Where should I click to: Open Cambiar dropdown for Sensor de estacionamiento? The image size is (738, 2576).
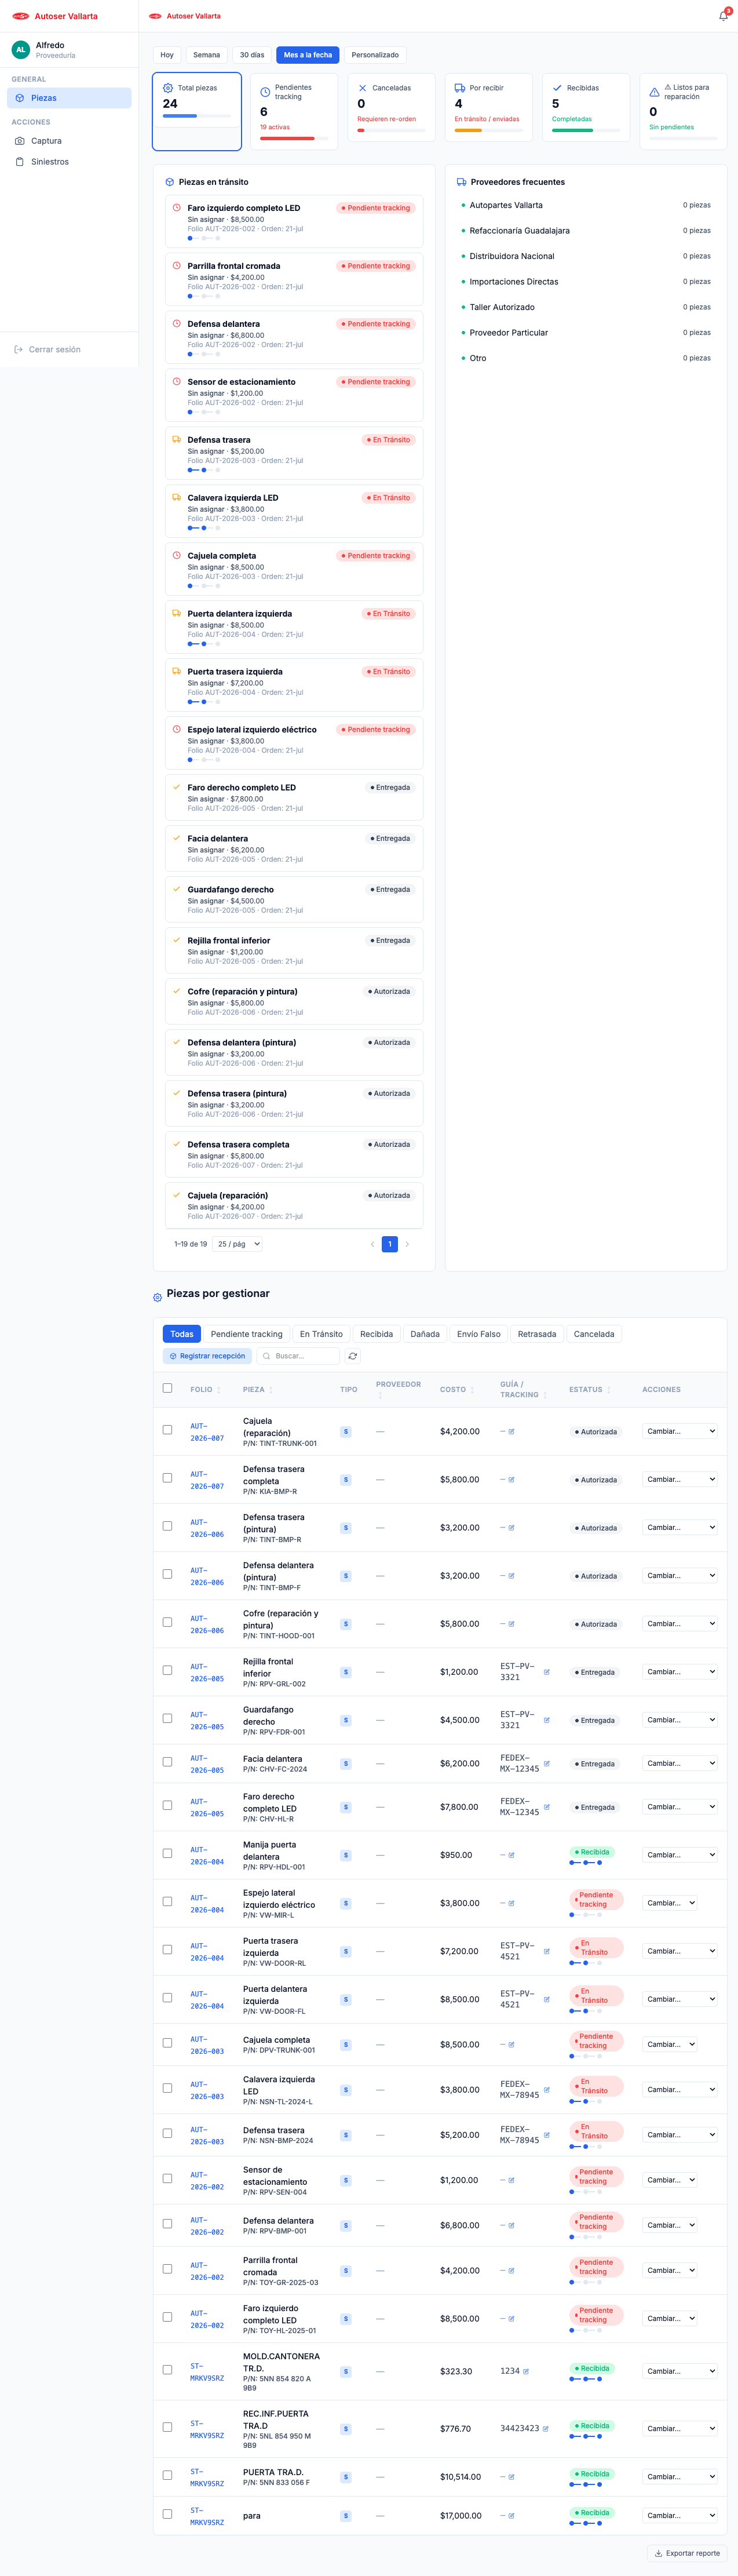[670, 2180]
